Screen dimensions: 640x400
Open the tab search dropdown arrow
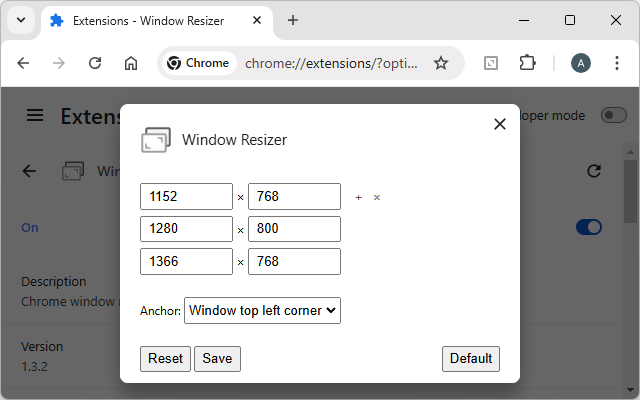pyautogui.click(x=21, y=20)
